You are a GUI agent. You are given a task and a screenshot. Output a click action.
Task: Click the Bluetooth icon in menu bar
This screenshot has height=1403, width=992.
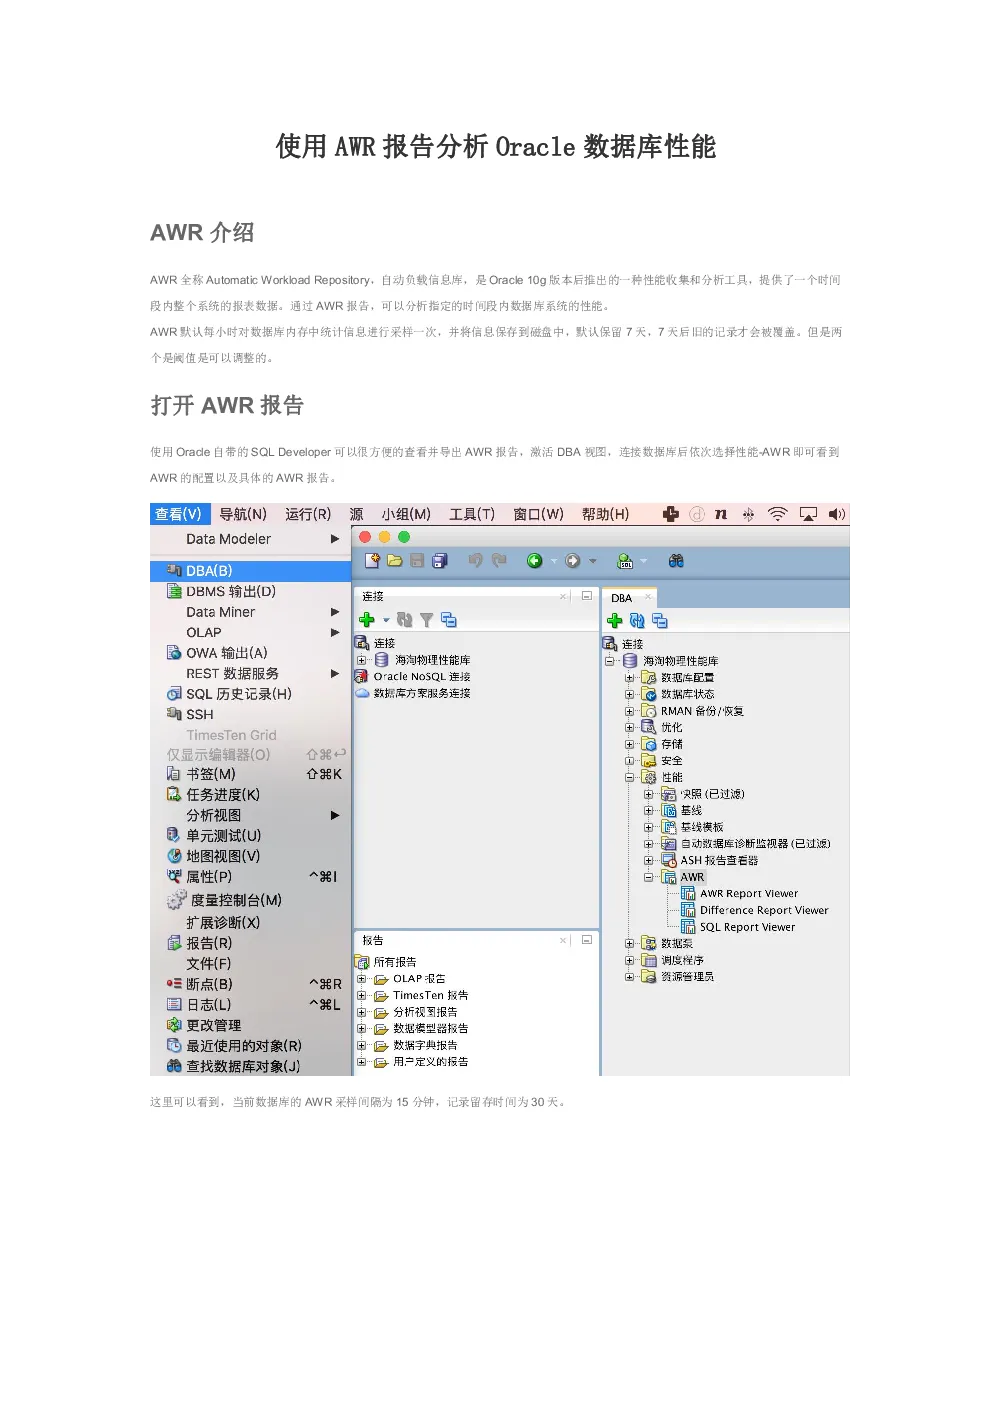(x=748, y=514)
